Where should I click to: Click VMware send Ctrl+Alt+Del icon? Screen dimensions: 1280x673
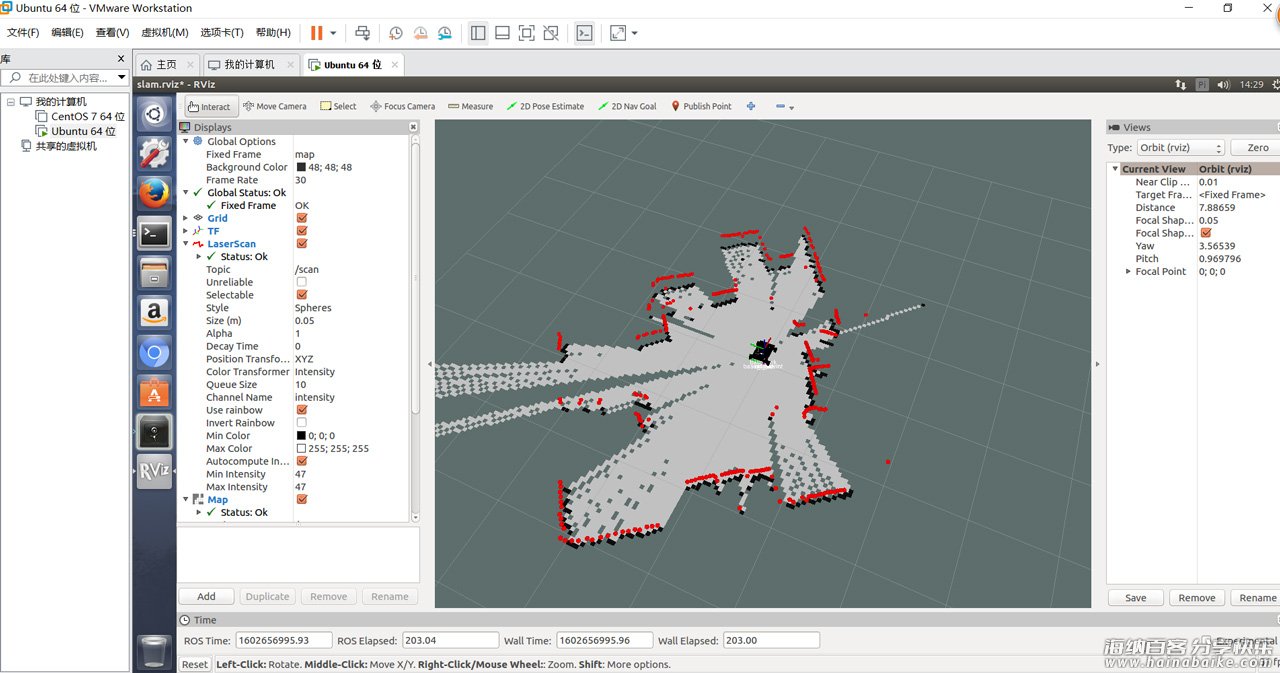point(362,33)
